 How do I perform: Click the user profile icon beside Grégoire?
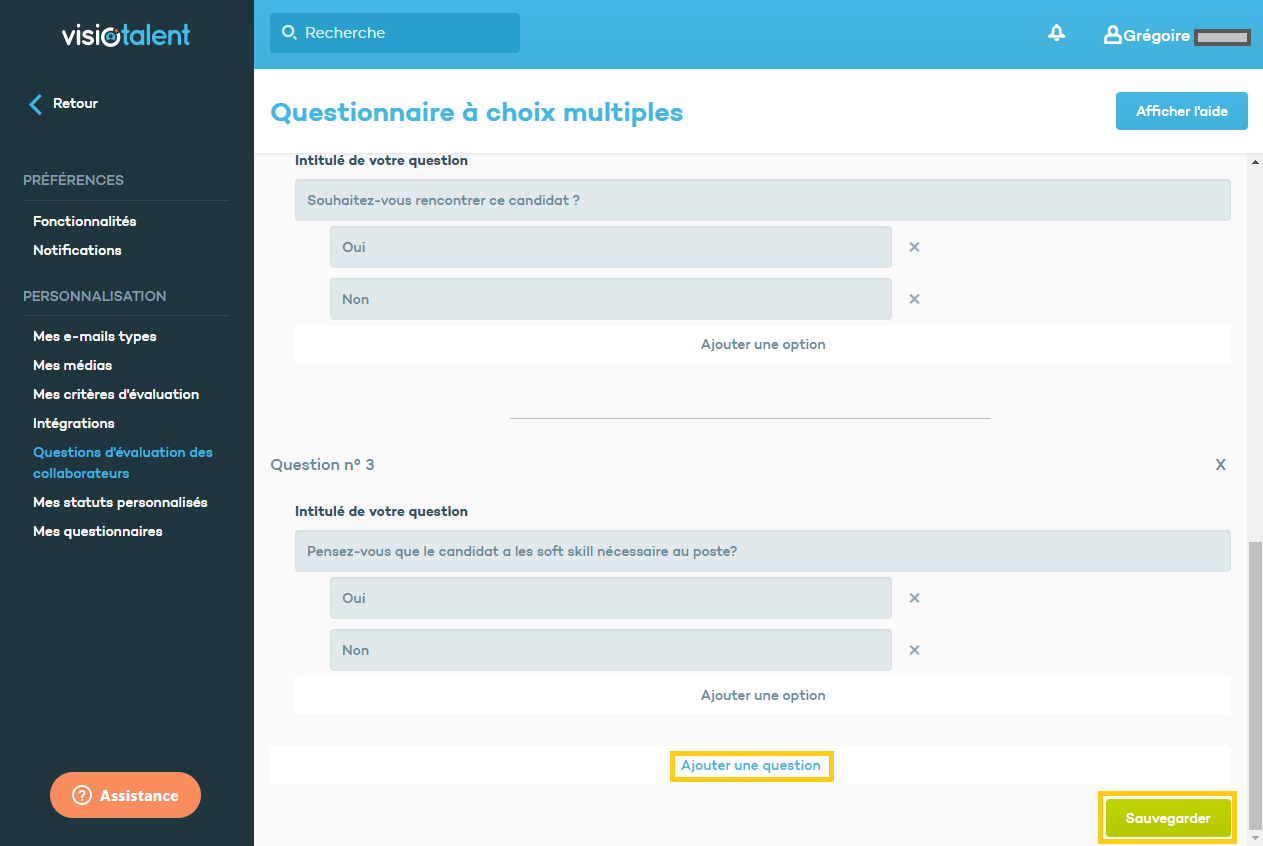coord(1112,35)
